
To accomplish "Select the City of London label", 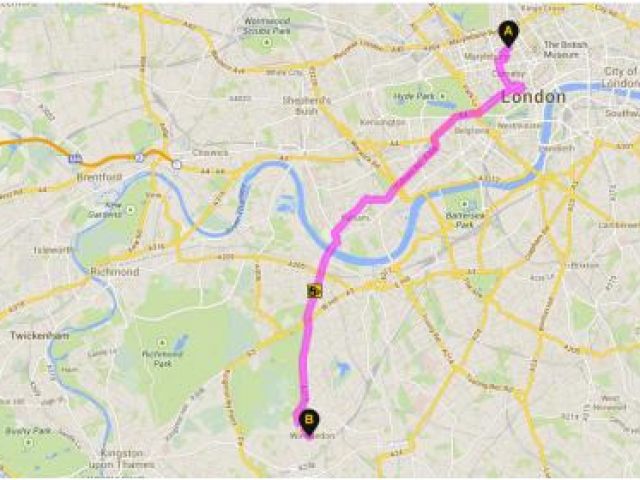I will click(x=621, y=77).
